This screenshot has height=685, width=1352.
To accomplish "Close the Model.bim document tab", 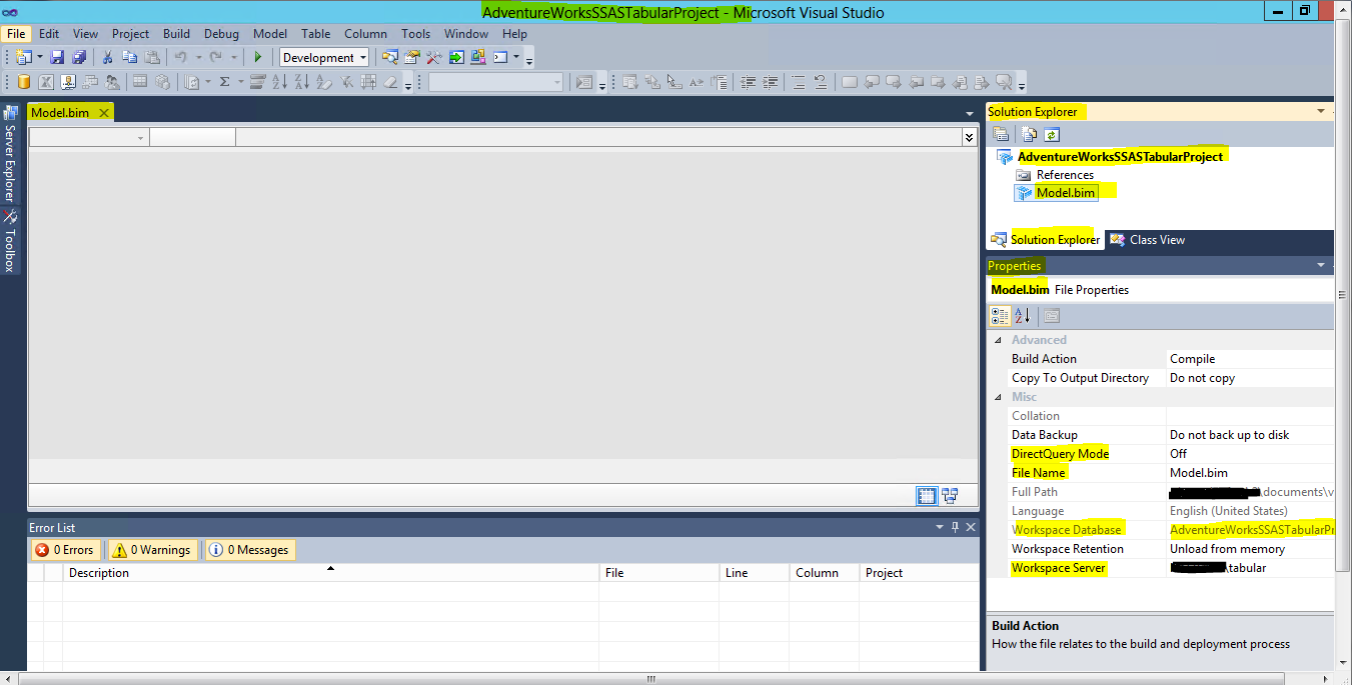I will pyautogui.click(x=104, y=112).
